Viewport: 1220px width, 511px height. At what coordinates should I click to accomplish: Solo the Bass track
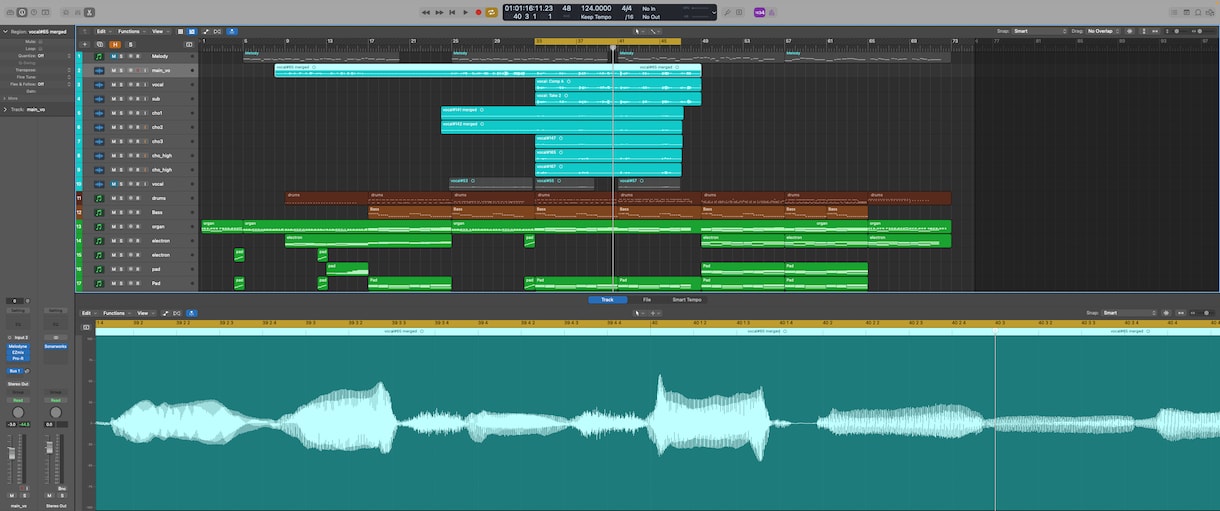point(121,212)
